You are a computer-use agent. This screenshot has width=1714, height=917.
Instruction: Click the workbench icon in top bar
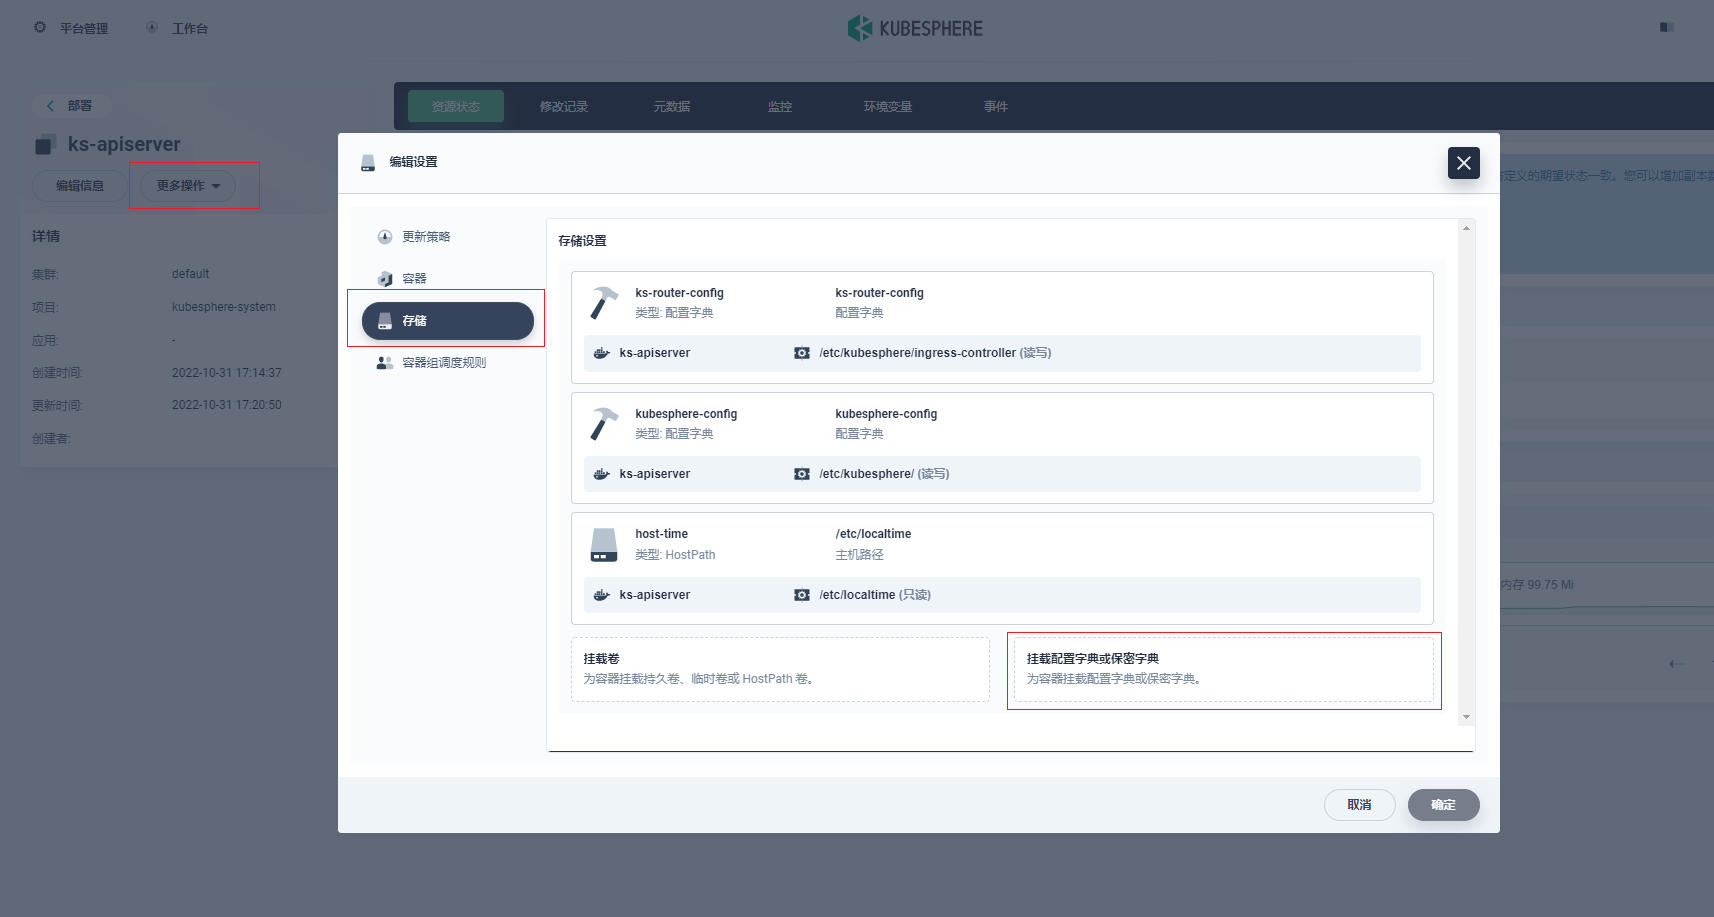coord(152,27)
